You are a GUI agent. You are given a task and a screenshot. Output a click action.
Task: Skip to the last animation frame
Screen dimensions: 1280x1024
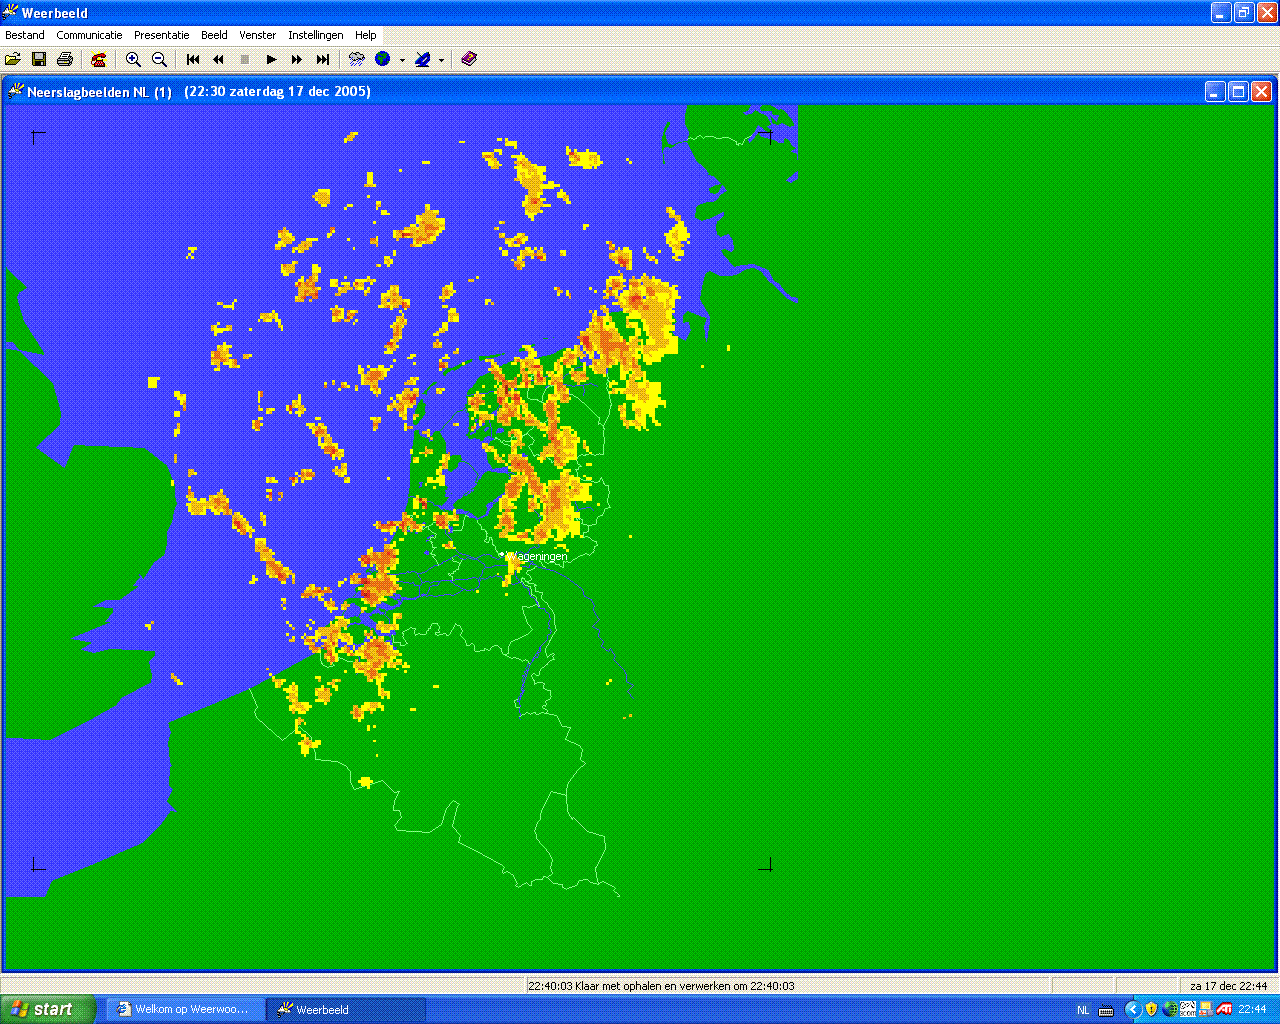point(323,60)
